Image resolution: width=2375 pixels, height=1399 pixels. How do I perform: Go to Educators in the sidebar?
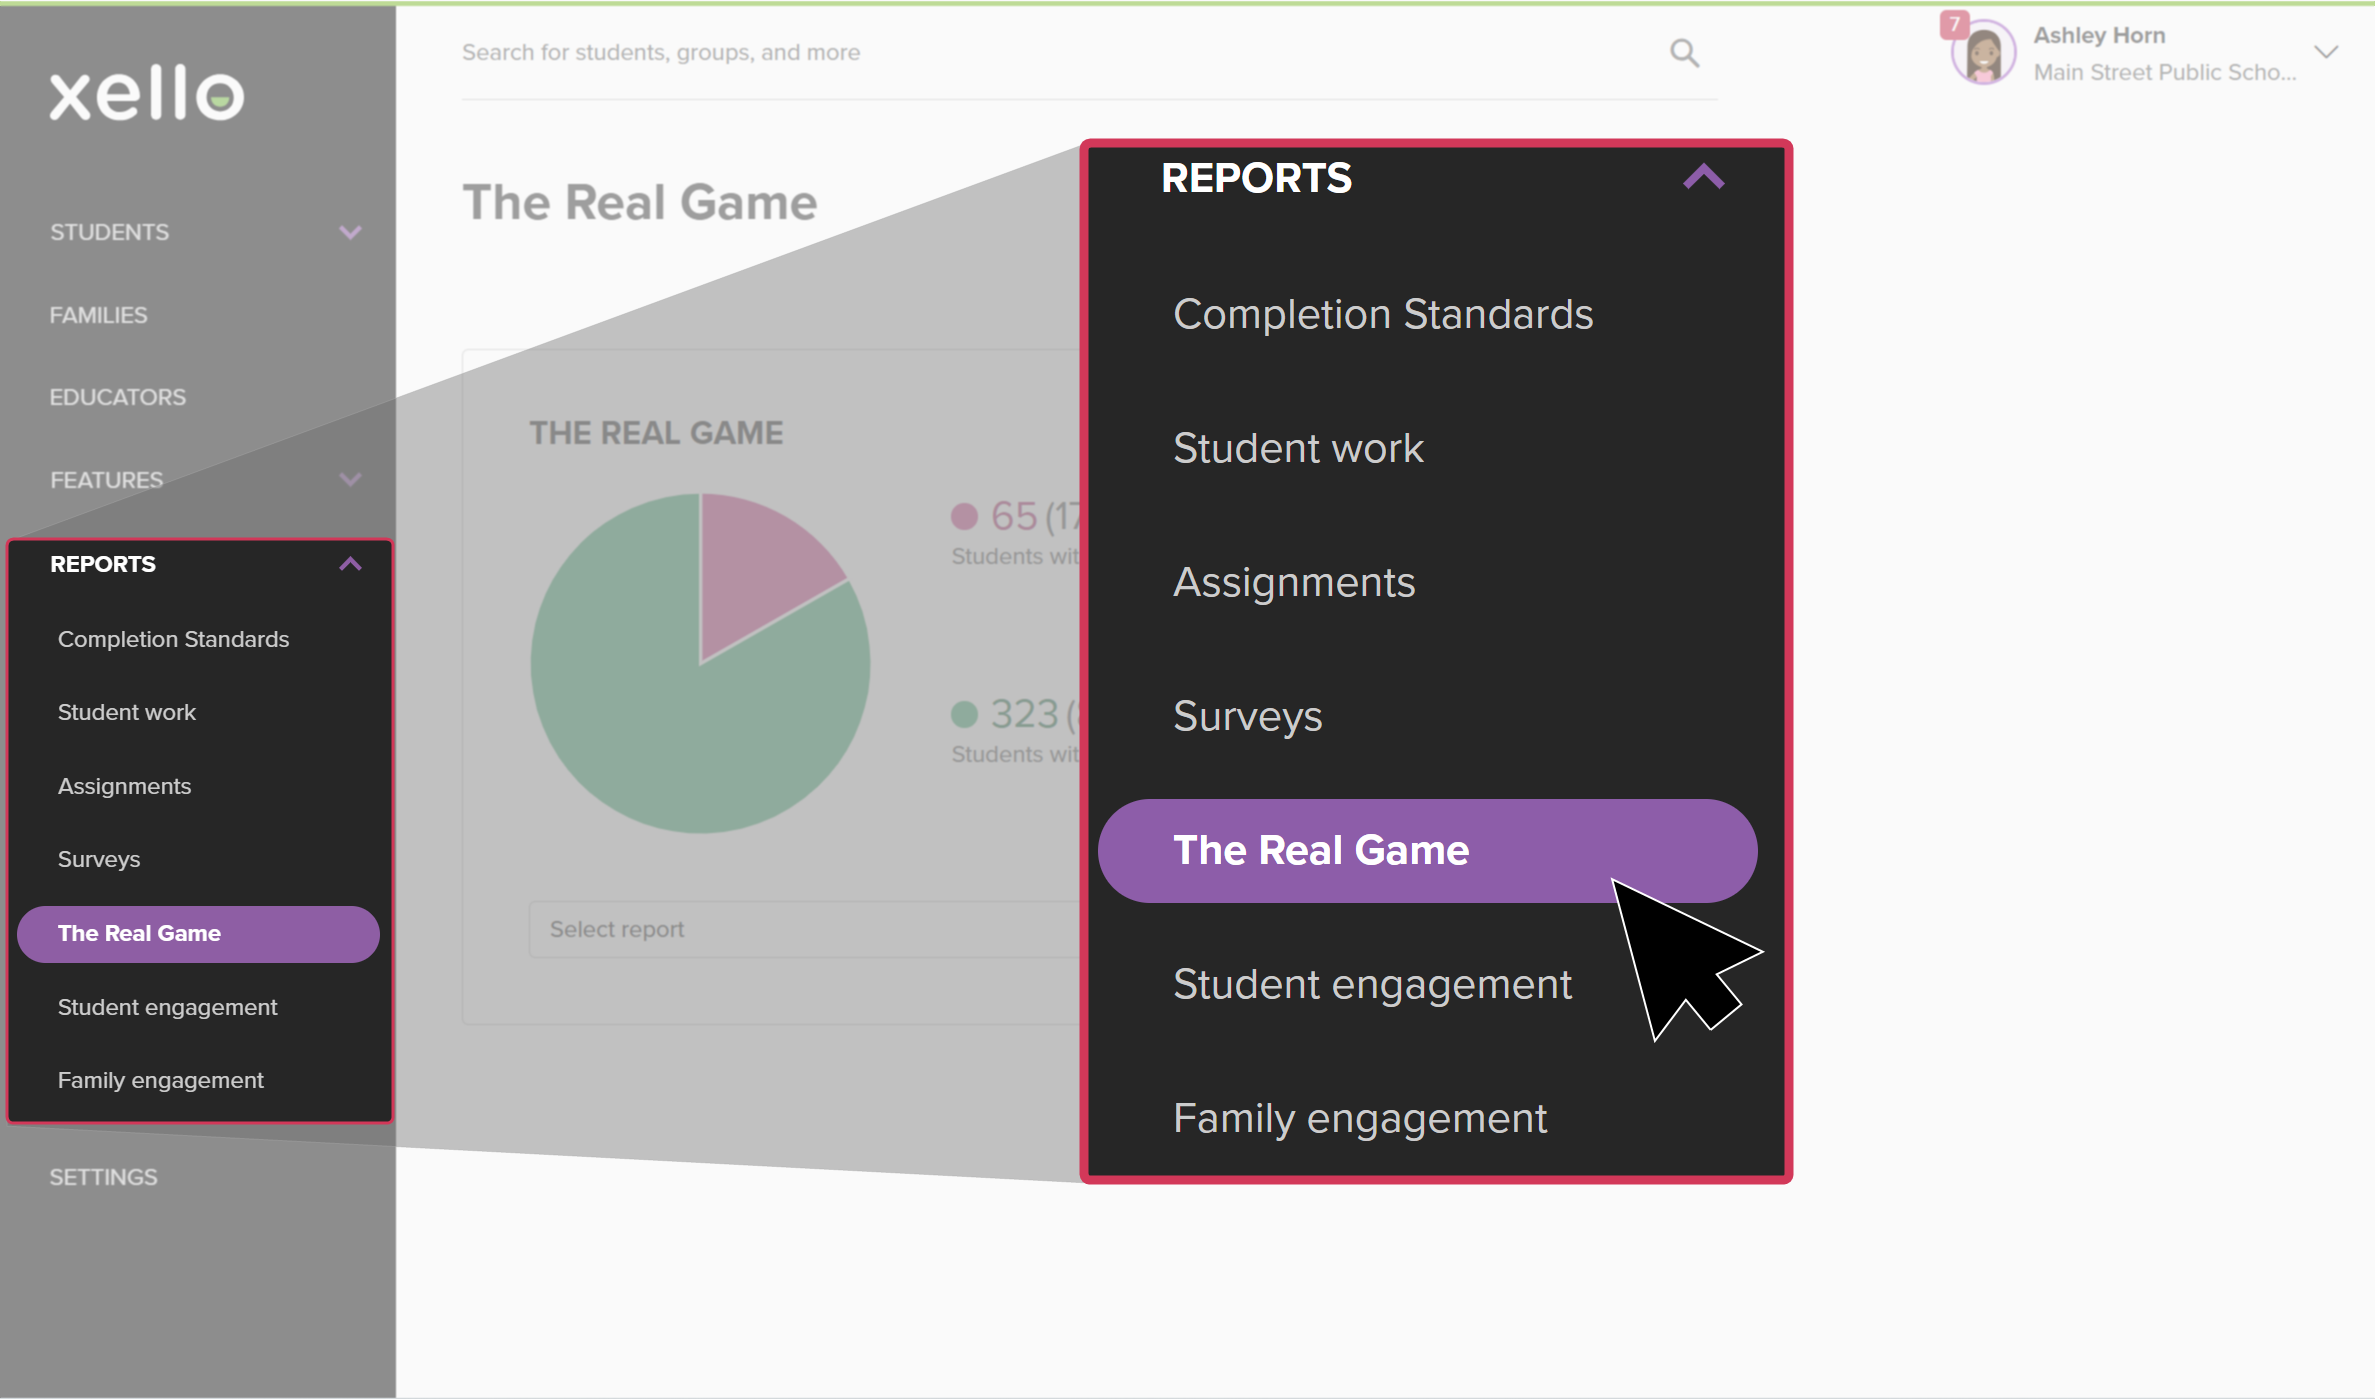pyautogui.click(x=118, y=397)
